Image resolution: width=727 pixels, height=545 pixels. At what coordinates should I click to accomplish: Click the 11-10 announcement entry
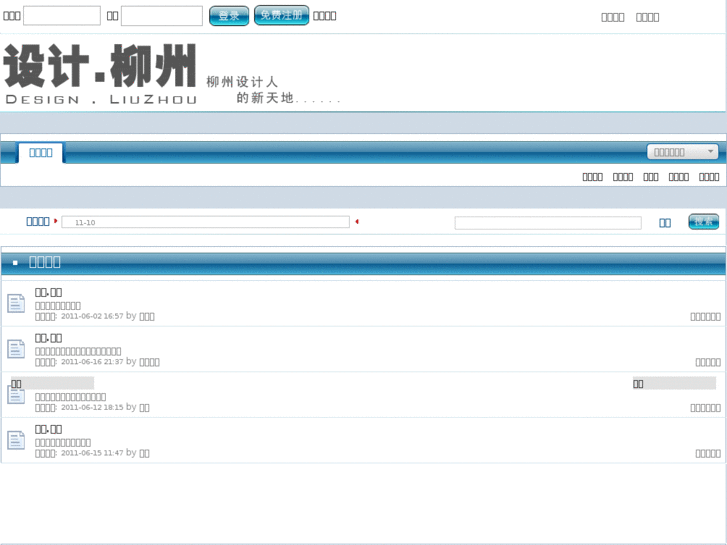point(85,223)
